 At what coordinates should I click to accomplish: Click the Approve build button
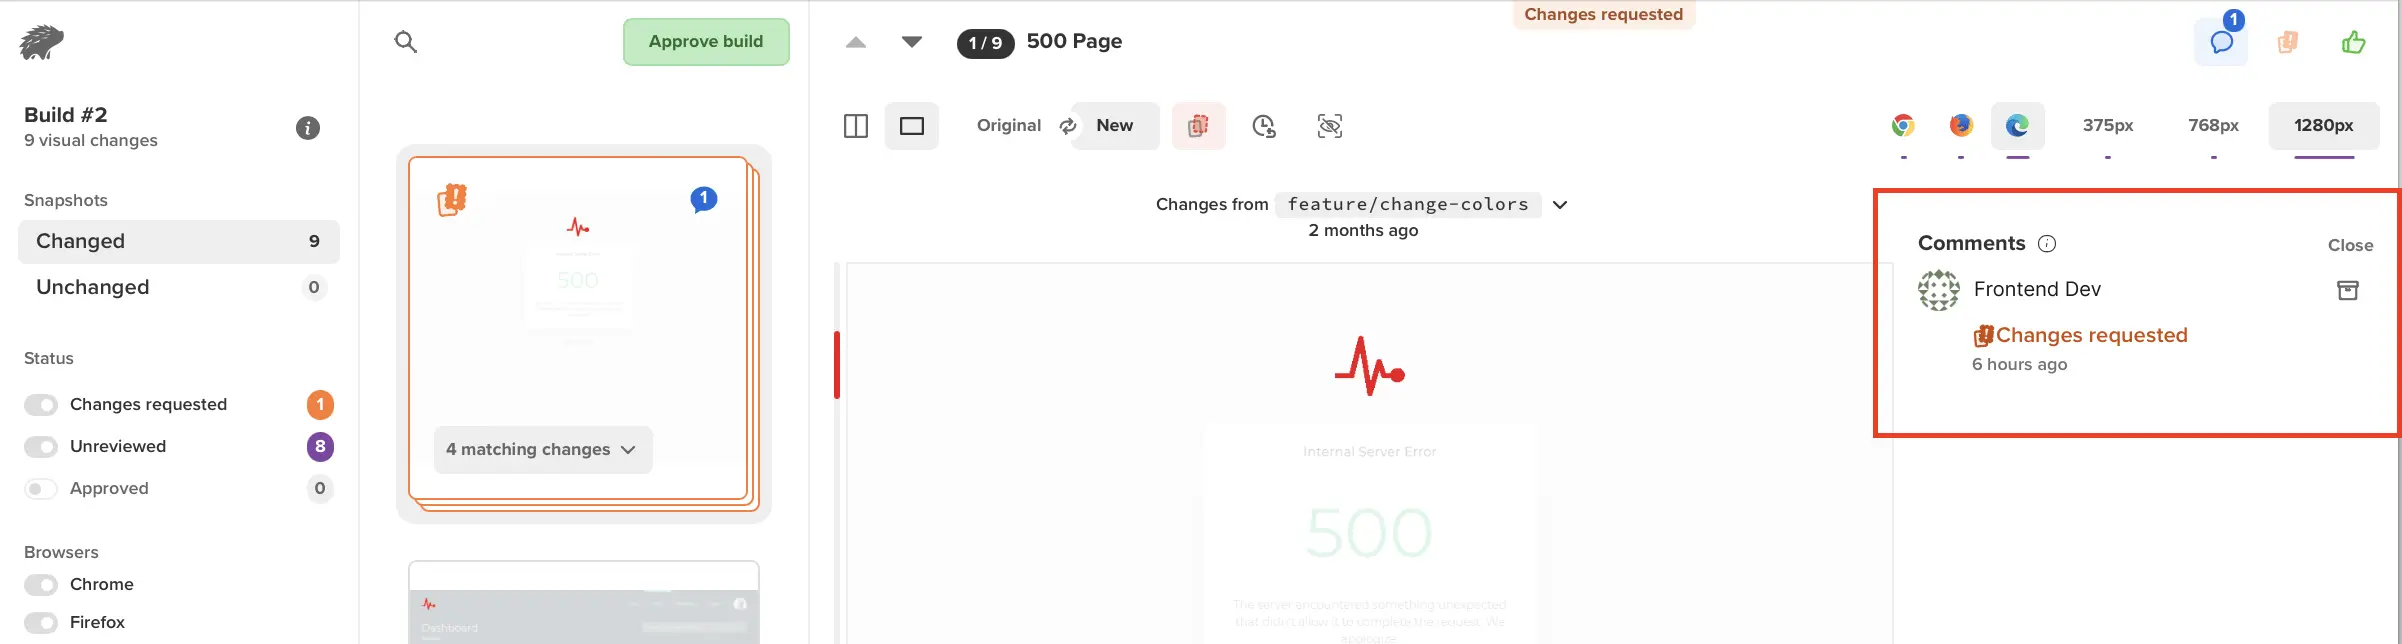click(x=706, y=42)
